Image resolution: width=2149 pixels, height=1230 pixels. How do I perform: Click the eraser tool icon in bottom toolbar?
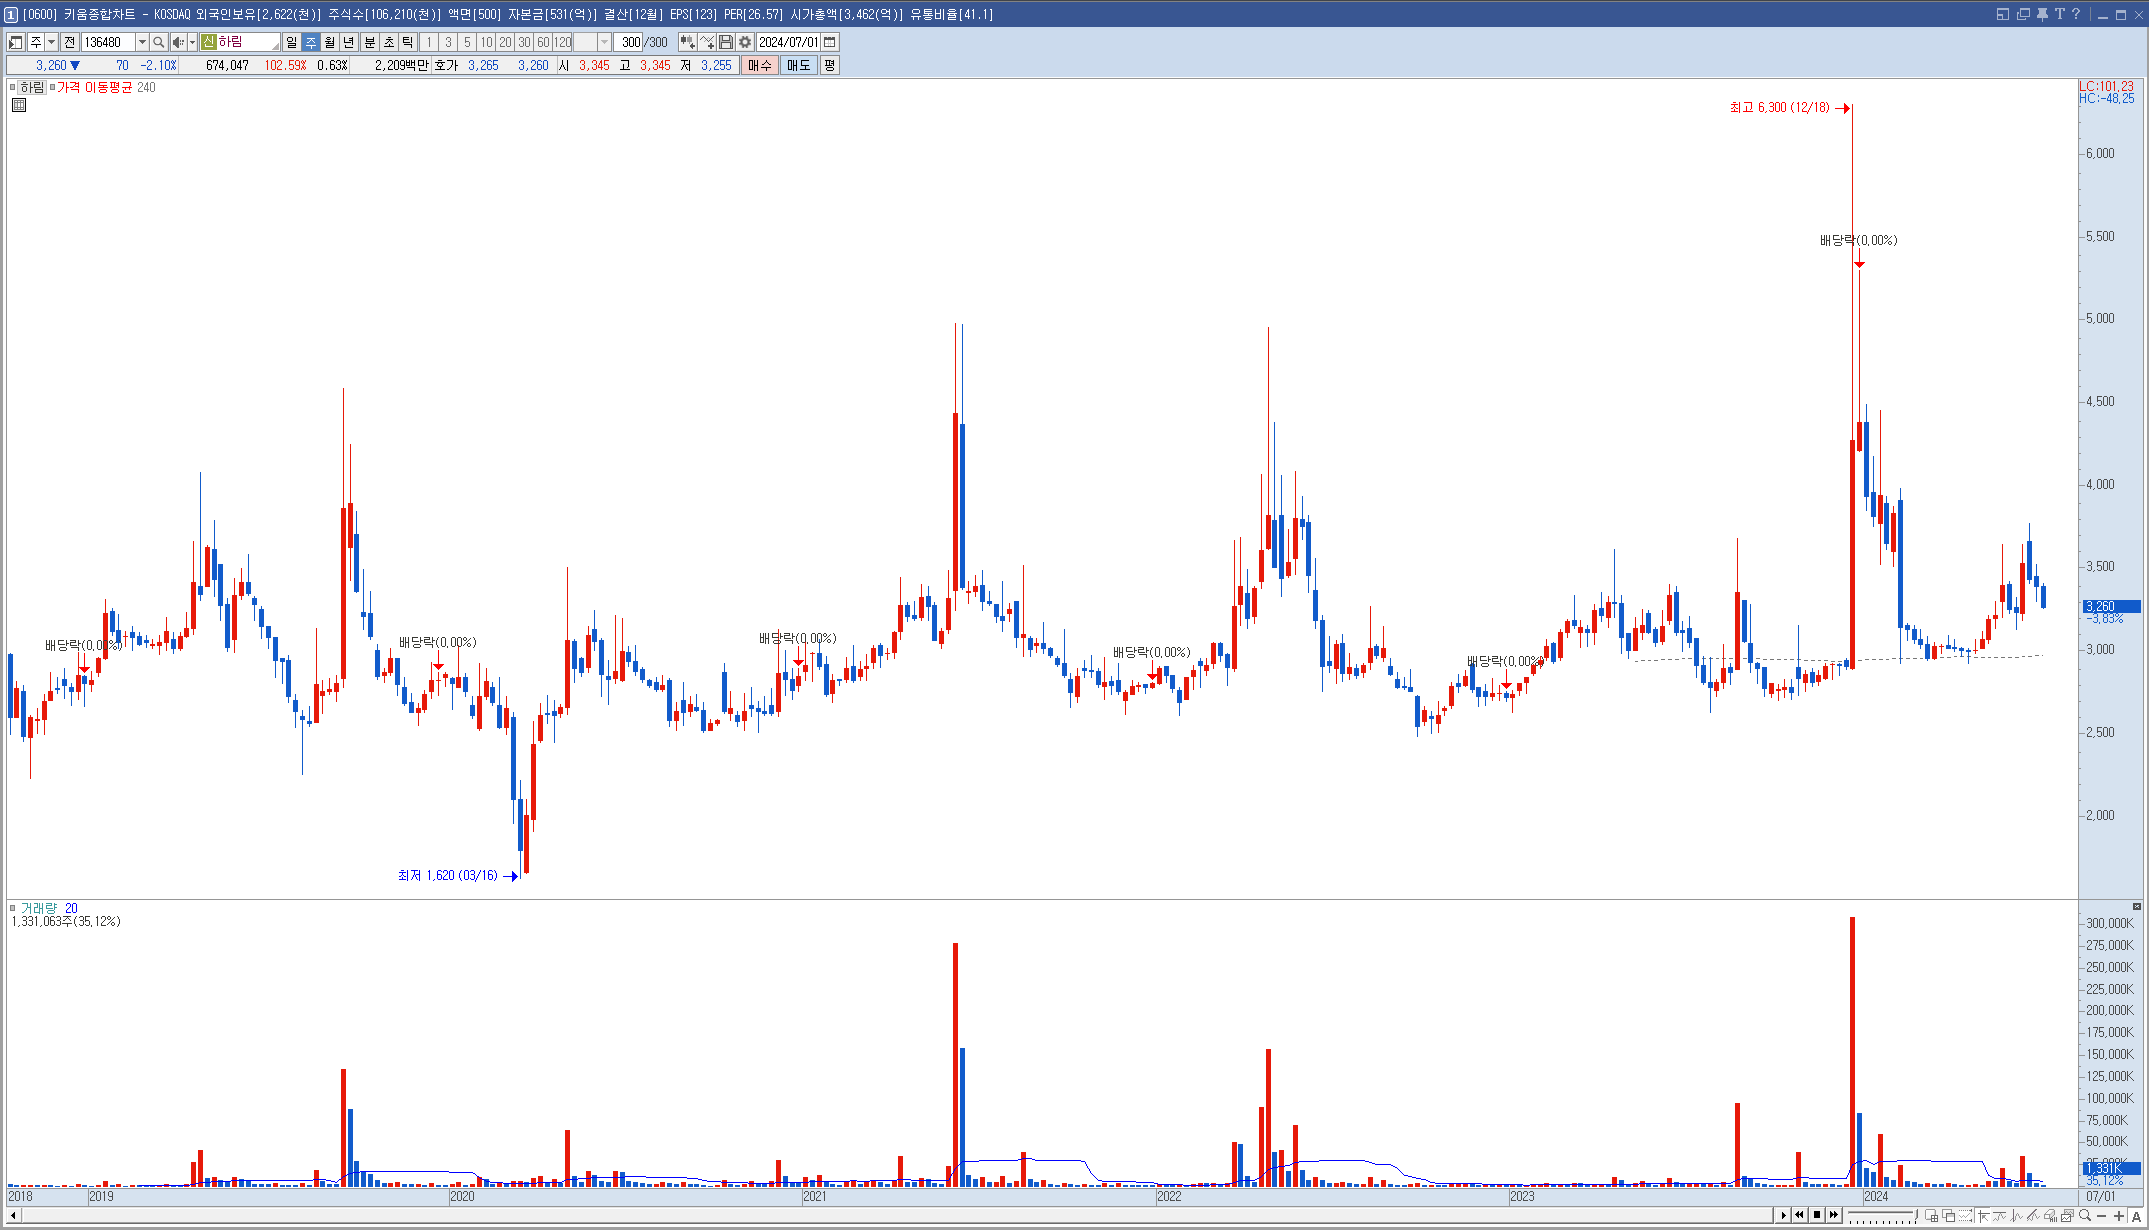[x=2050, y=1215]
